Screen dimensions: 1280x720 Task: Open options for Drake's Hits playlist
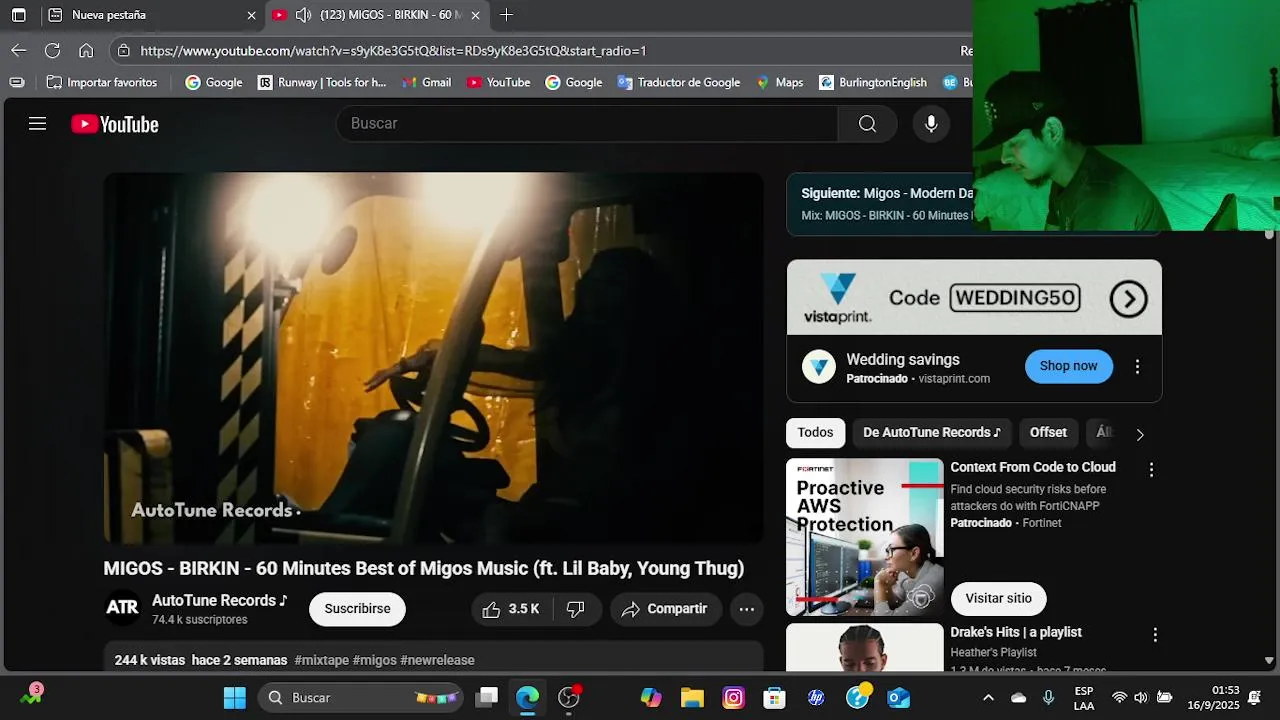coord(1155,635)
